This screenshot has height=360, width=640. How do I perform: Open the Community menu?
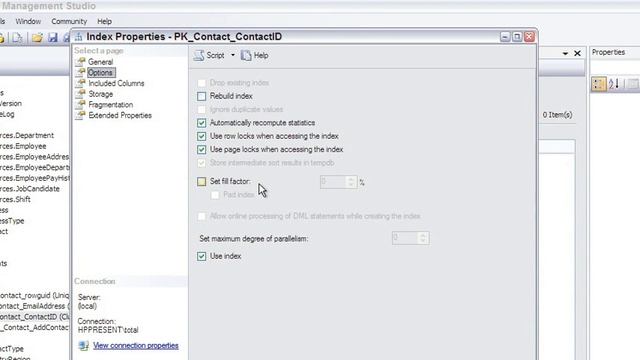coord(69,21)
